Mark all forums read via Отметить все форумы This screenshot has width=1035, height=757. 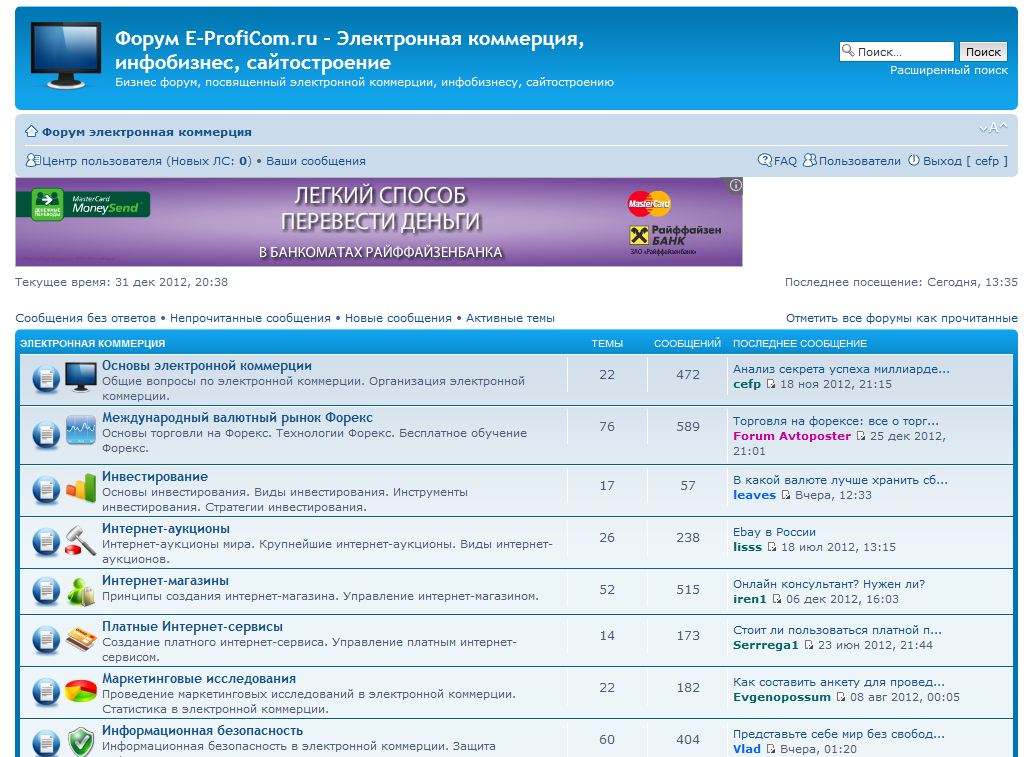(x=901, y=318)
